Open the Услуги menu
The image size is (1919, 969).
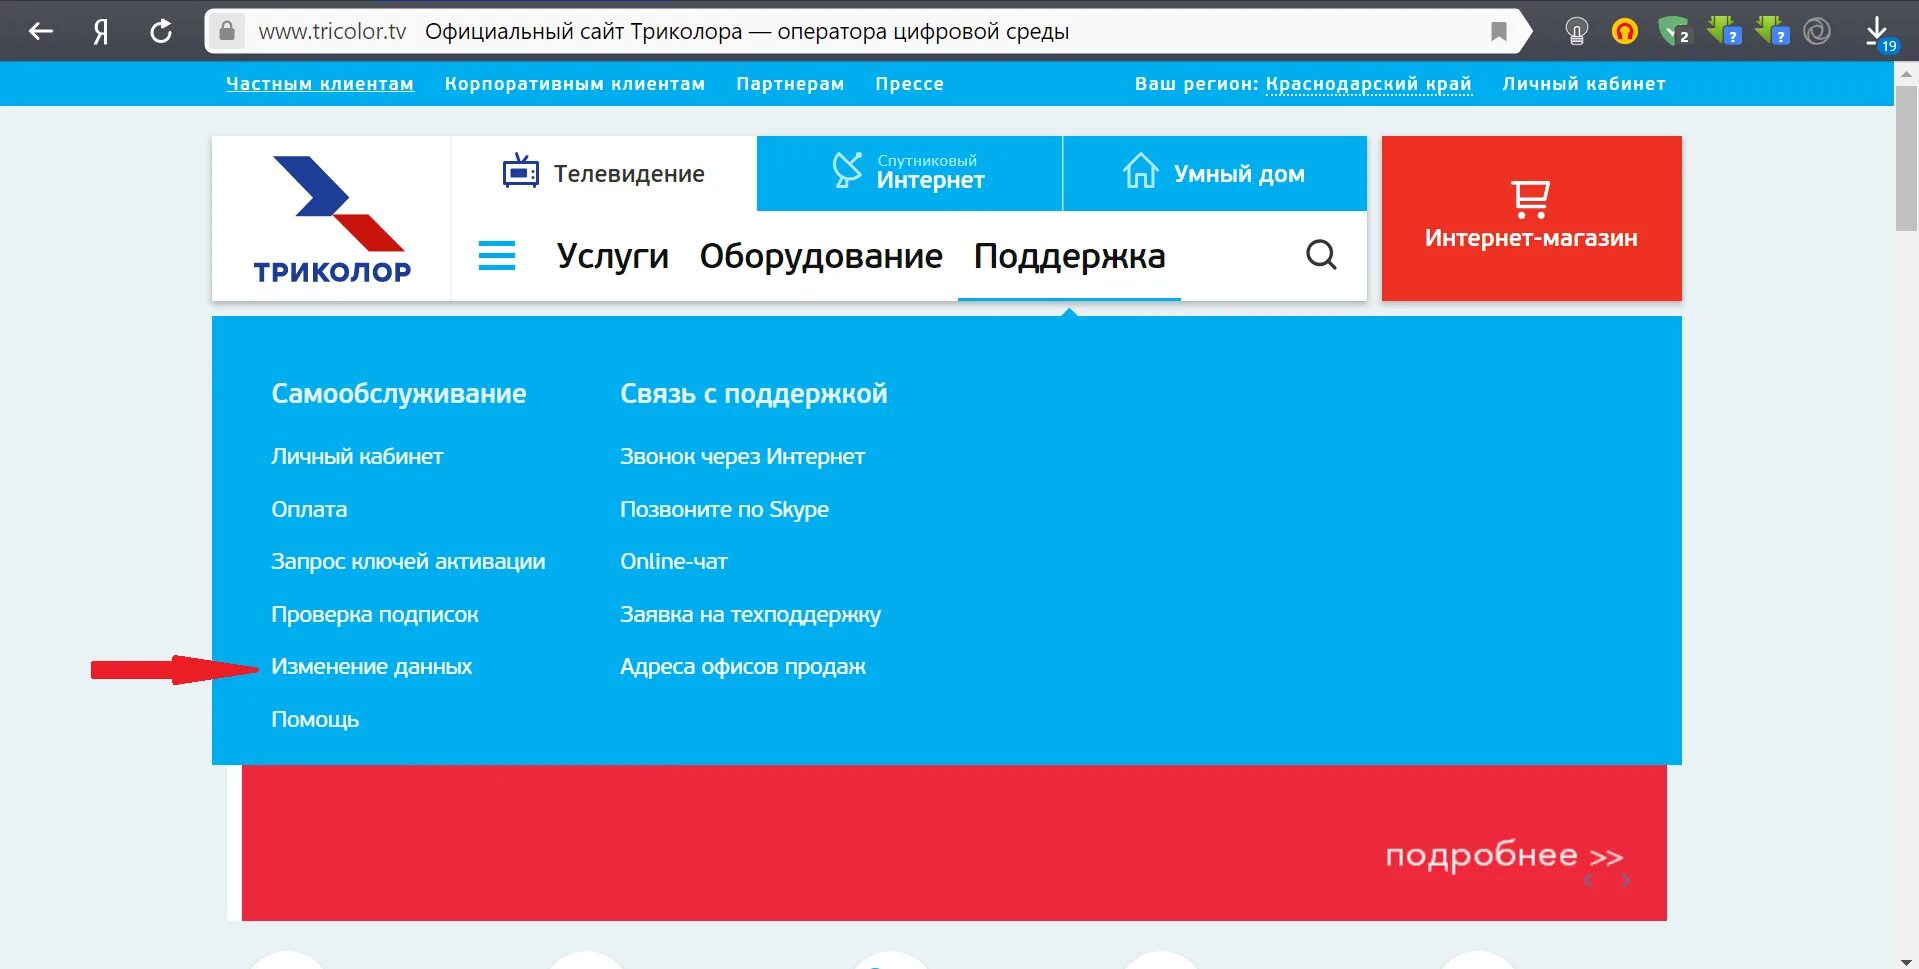(x=613, y=257)
